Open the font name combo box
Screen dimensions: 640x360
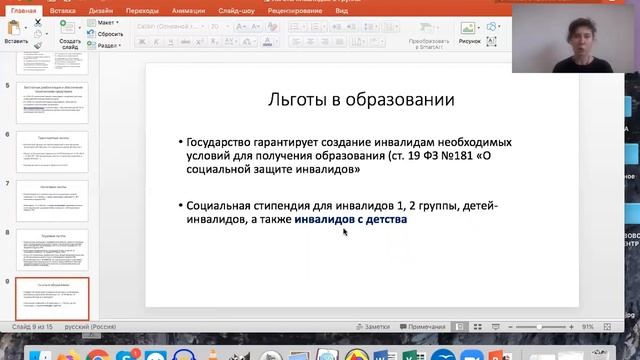pyautogui.click(x=170, y=27)
